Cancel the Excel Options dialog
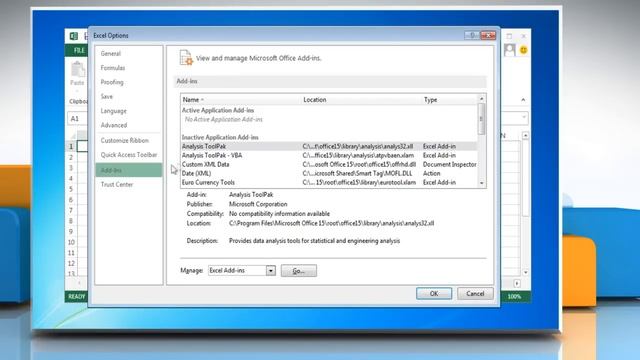640x360 pixels. click(x=475, y=293)
